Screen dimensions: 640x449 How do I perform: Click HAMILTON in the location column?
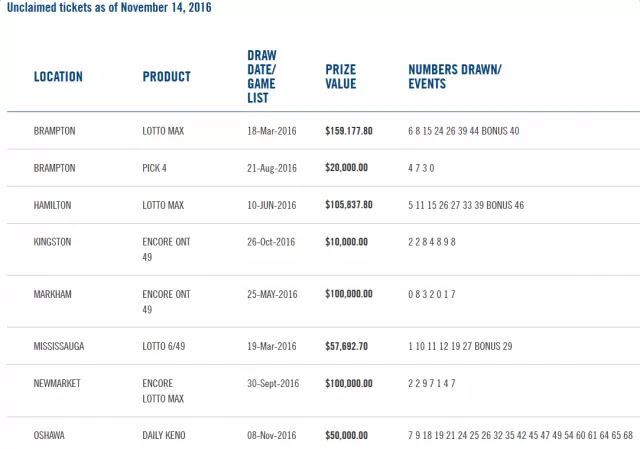pyautogui.click(x=52, y=205)
